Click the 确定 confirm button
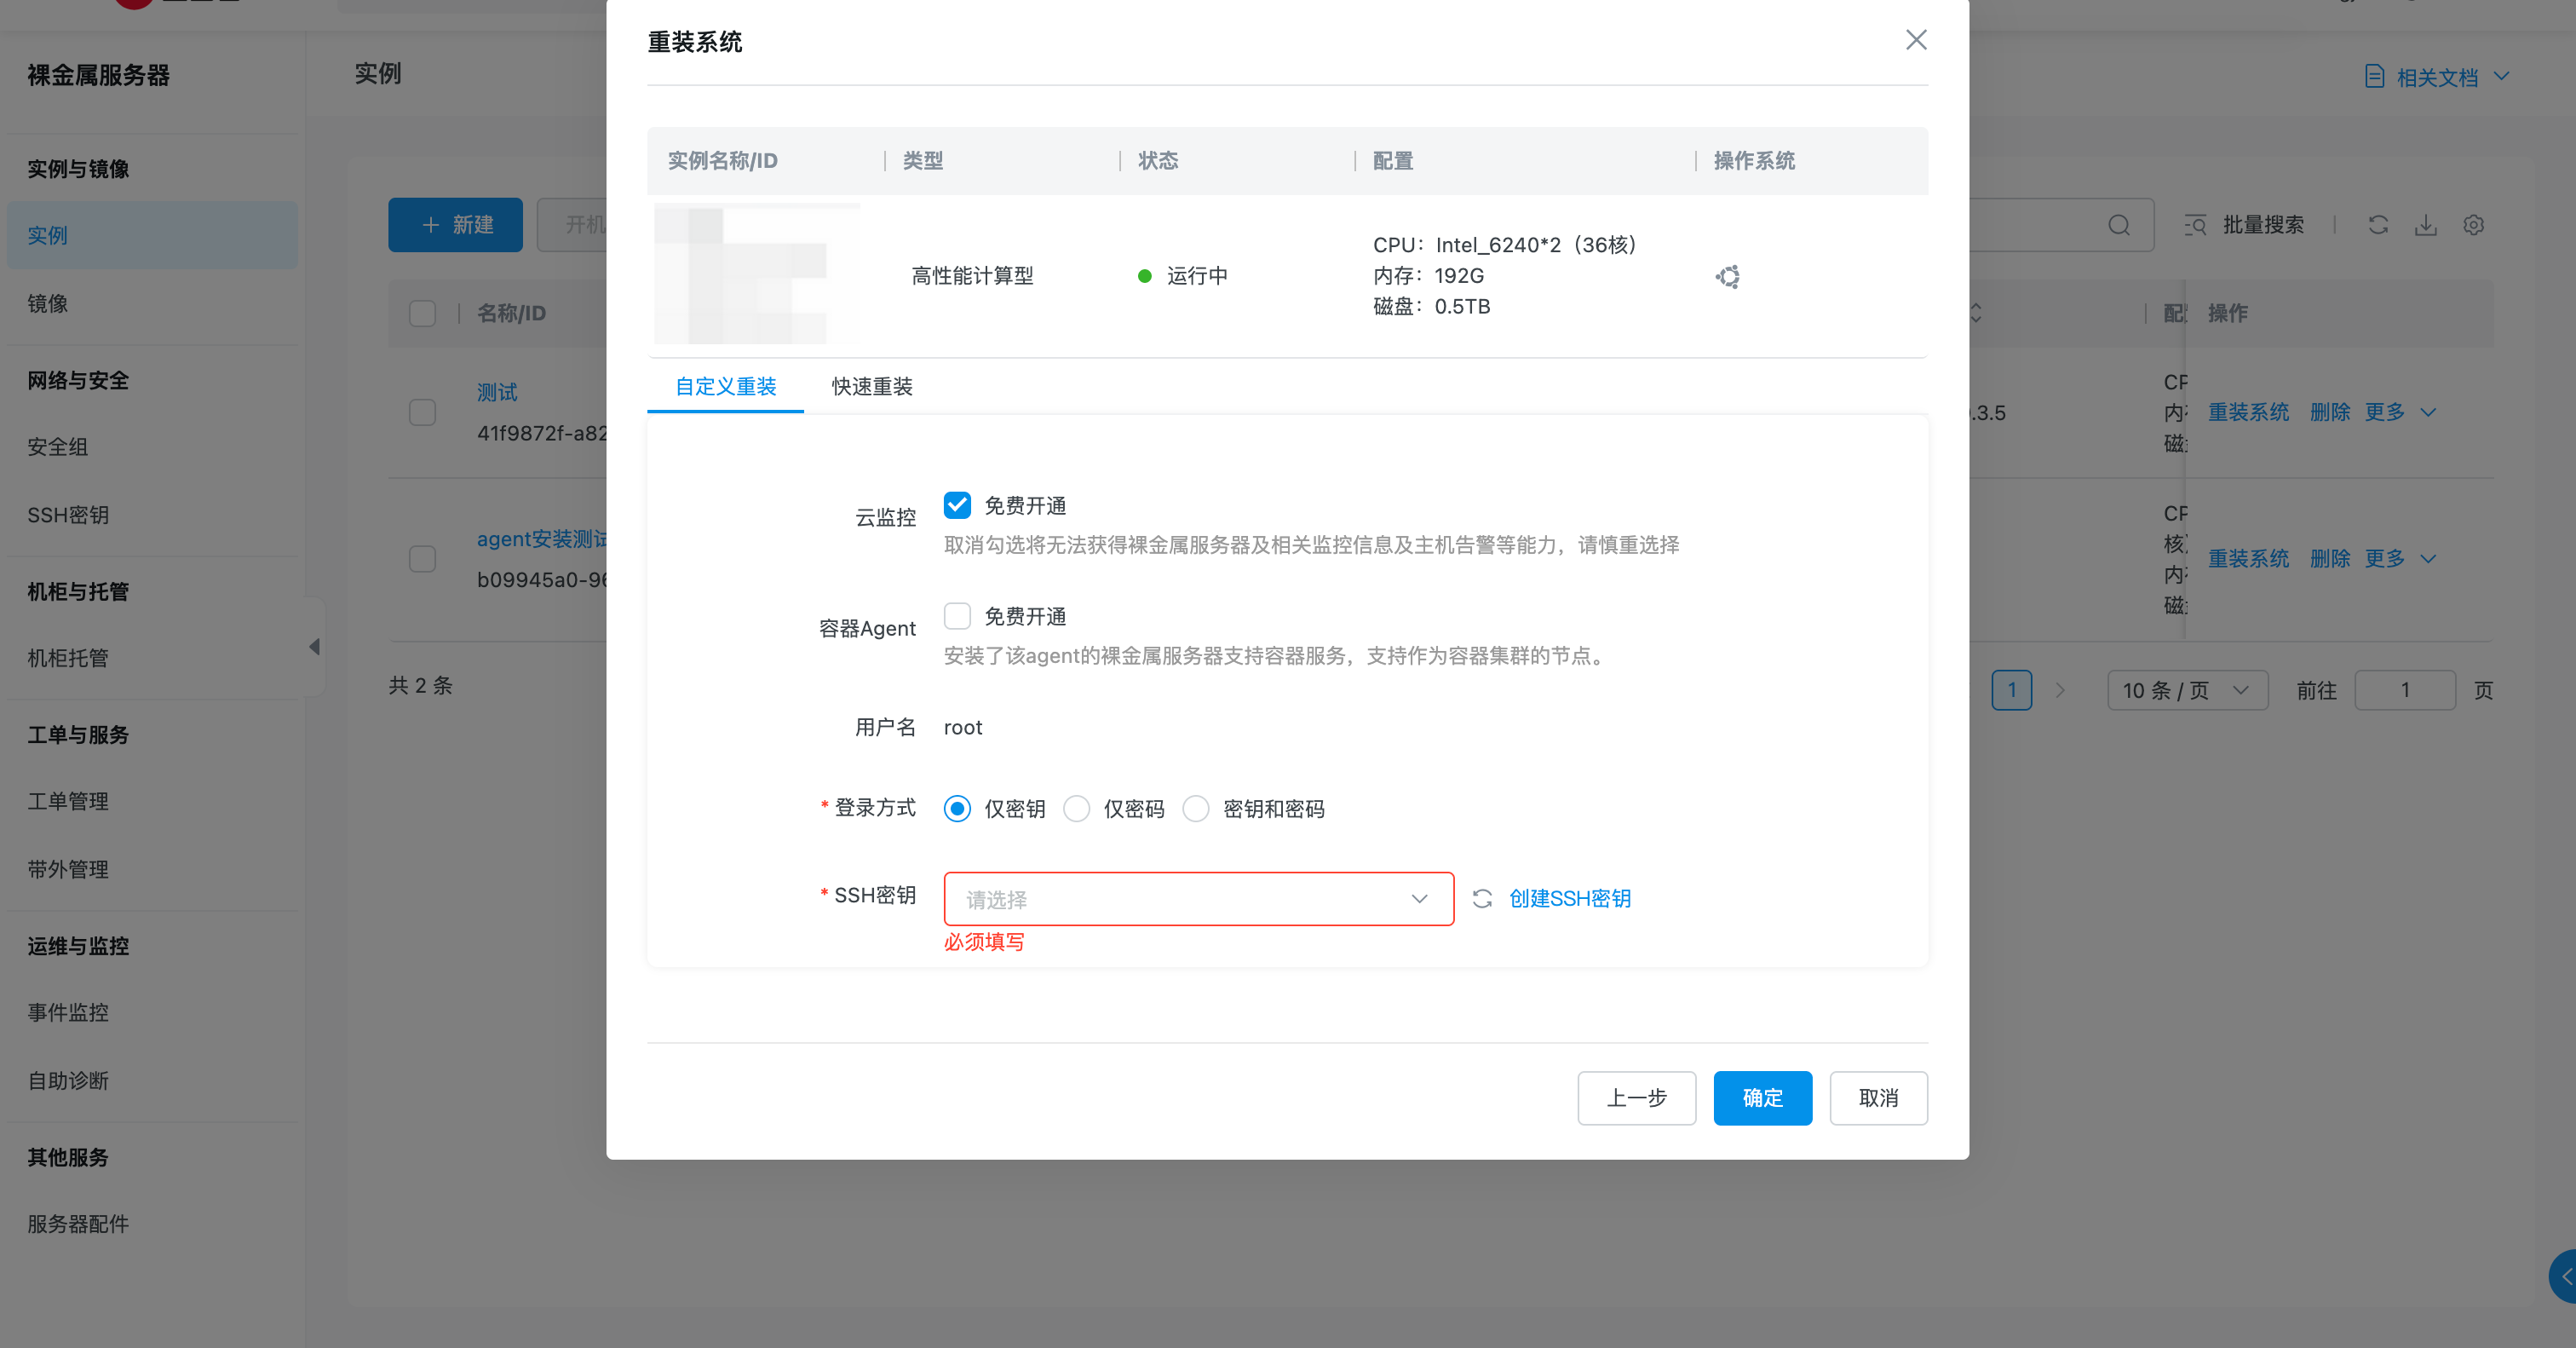Image resolution: width=2576 pixels, height=1348 pixels. coord(1762,1097)
